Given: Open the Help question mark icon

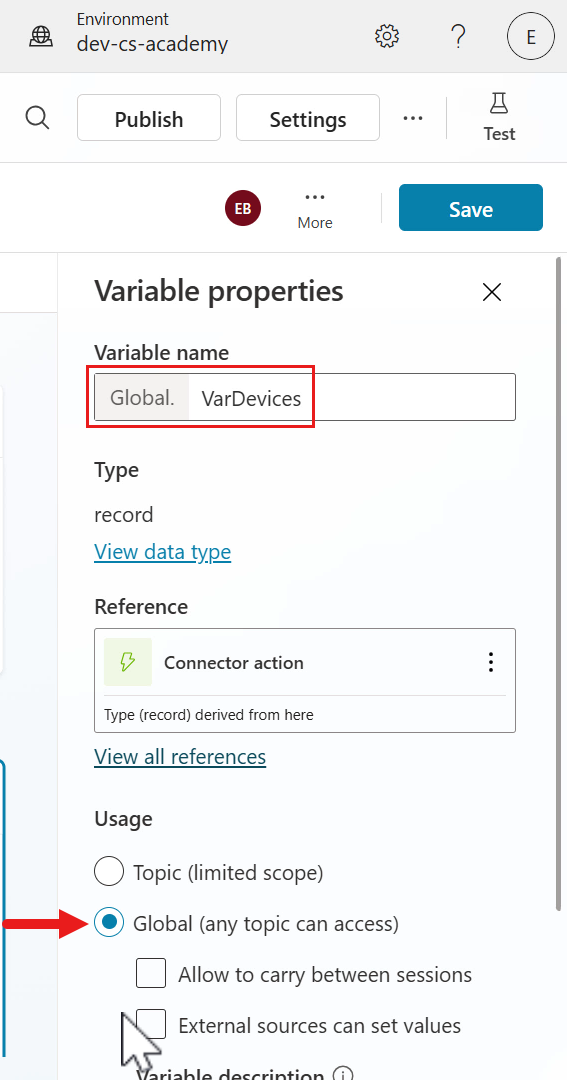Looking at the screenshot, I should point(458,36).
